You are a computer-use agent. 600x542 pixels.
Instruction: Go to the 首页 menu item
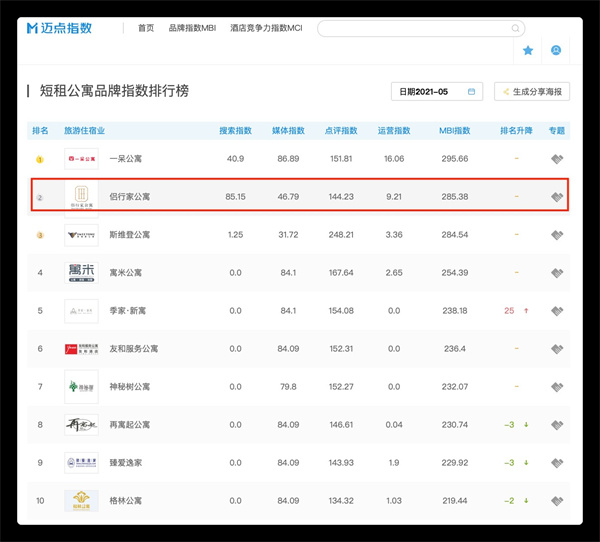pos(146,29)
